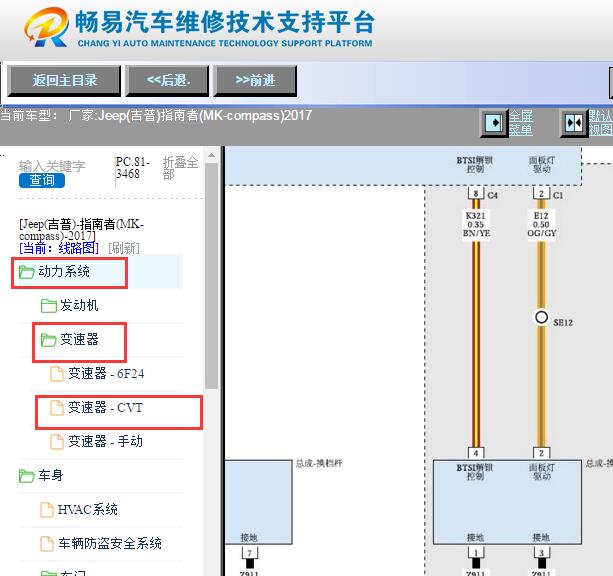Click pin 4 on the shifter module

click(476, 454)
